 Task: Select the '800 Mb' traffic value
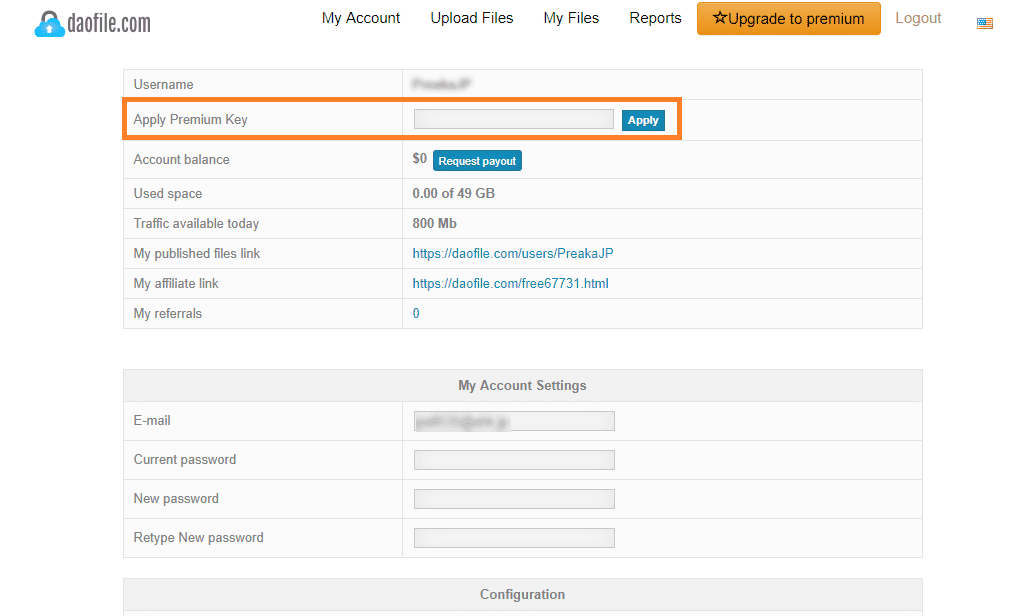point(435,224)
